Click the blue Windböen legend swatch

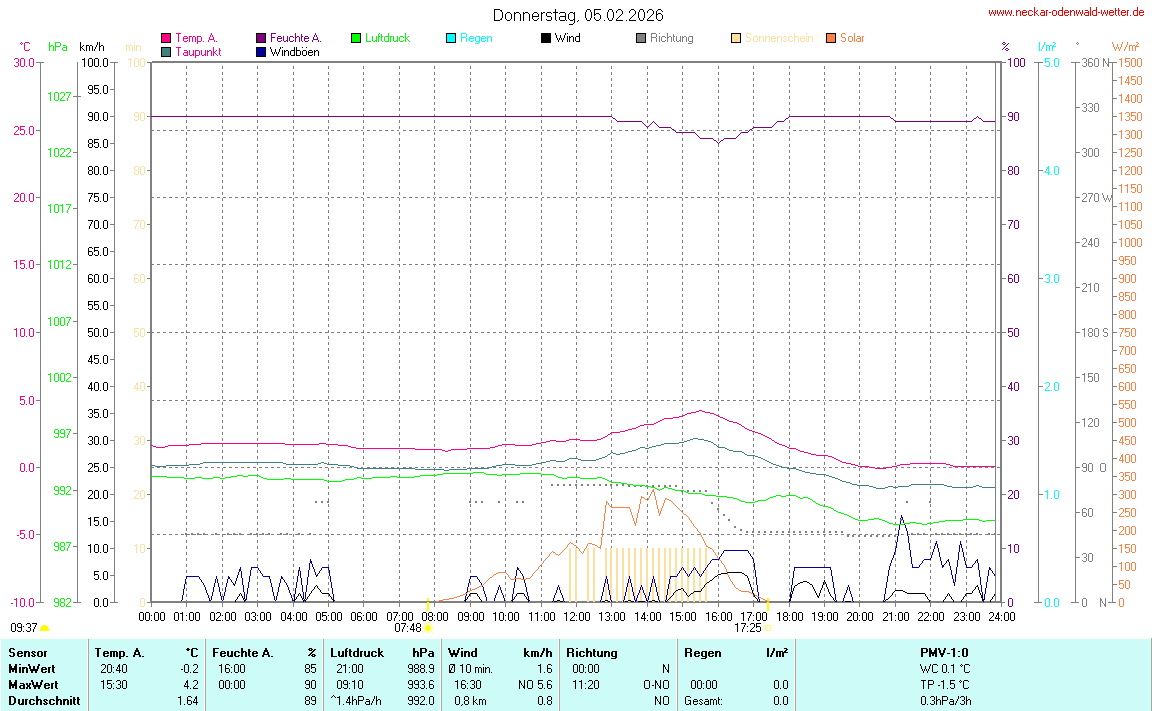point(261,52)
